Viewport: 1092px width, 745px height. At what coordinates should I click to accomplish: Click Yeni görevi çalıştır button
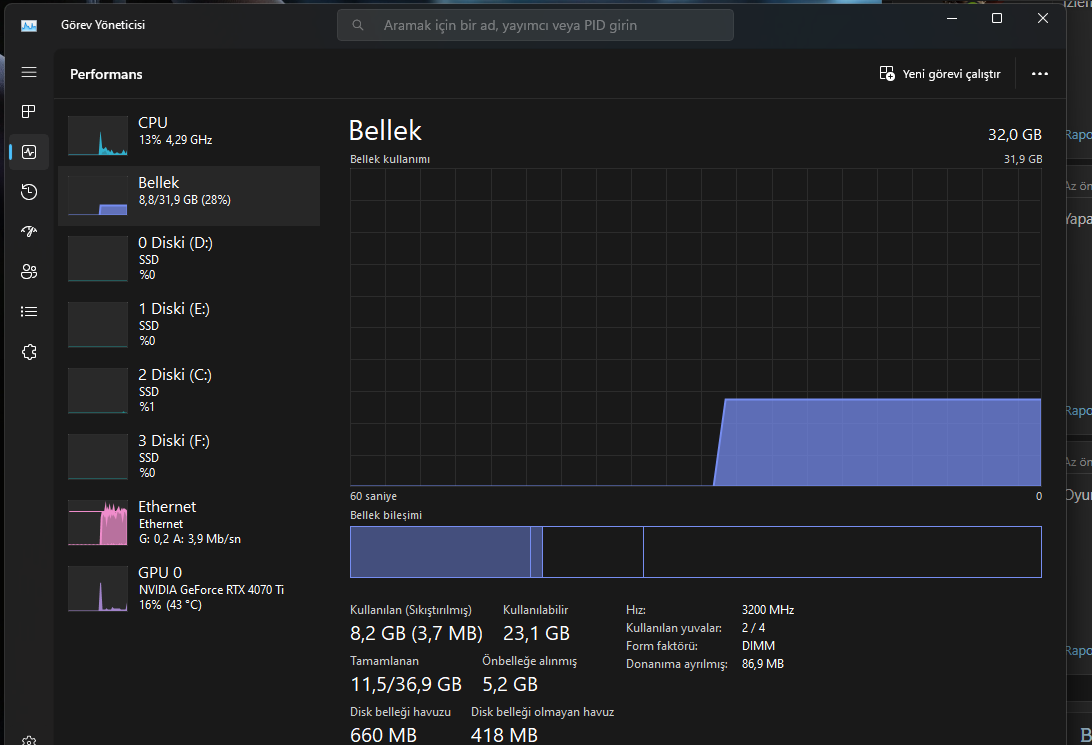tap(940, 74)
